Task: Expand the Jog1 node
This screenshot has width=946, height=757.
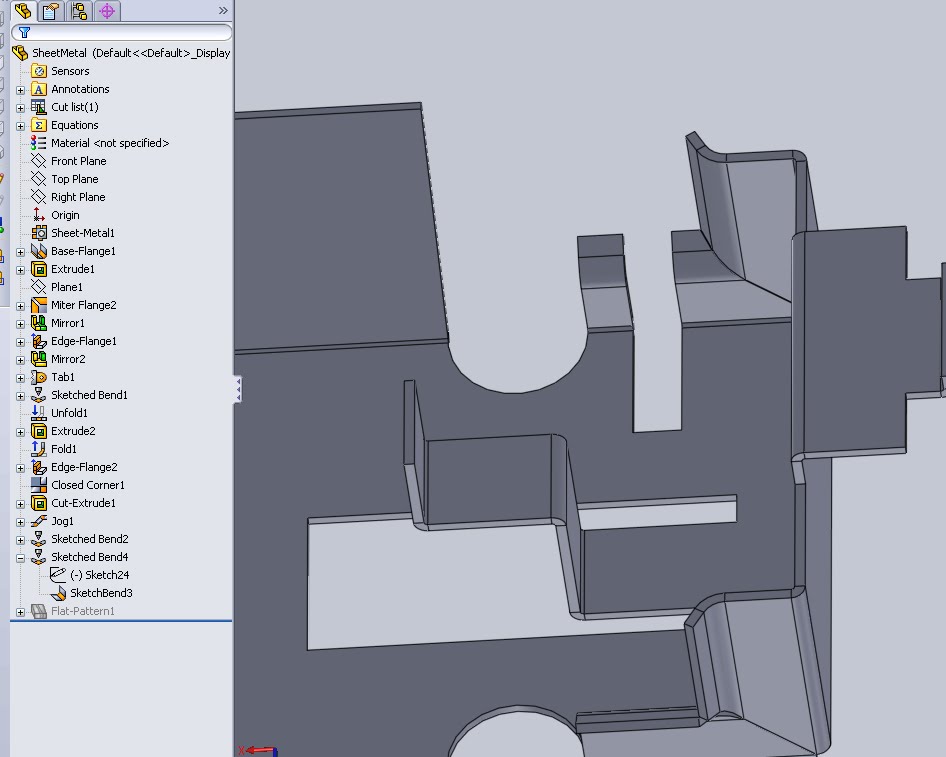Action: tap(21, 522)
